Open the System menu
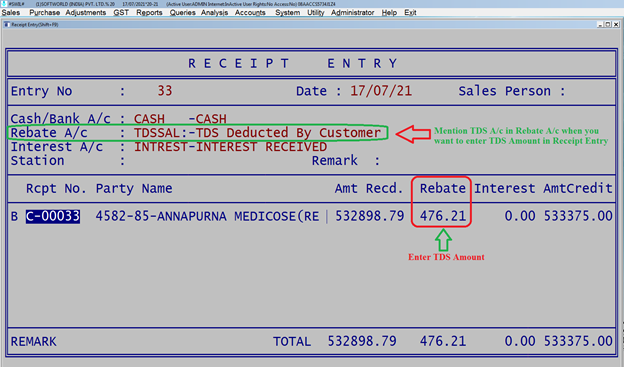This screenshot has width=624, height=367. [288, 12]
